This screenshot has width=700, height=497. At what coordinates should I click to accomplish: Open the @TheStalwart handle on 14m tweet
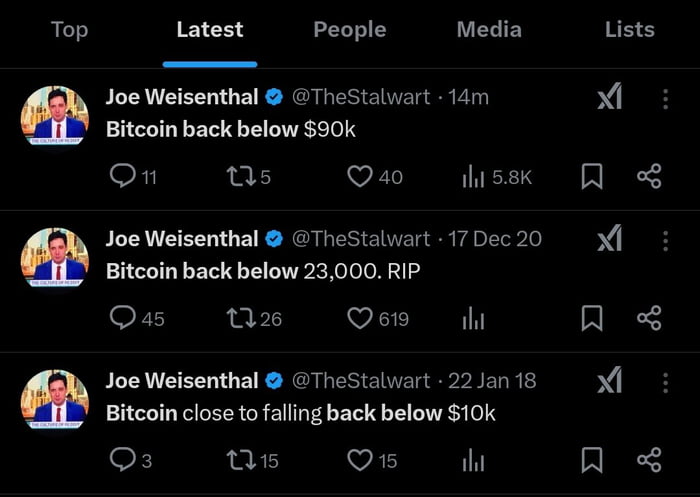coord(361,97)
